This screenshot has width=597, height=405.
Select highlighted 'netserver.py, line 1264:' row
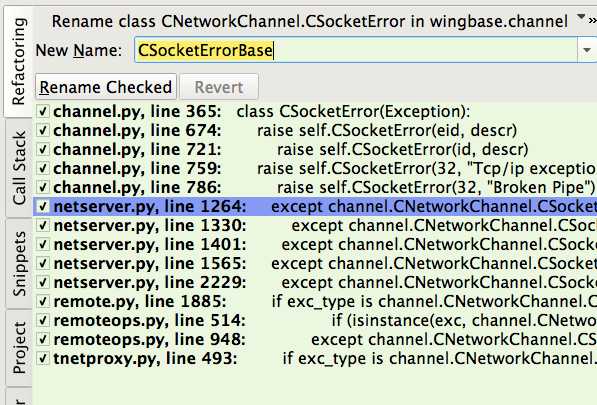point(315,206)
